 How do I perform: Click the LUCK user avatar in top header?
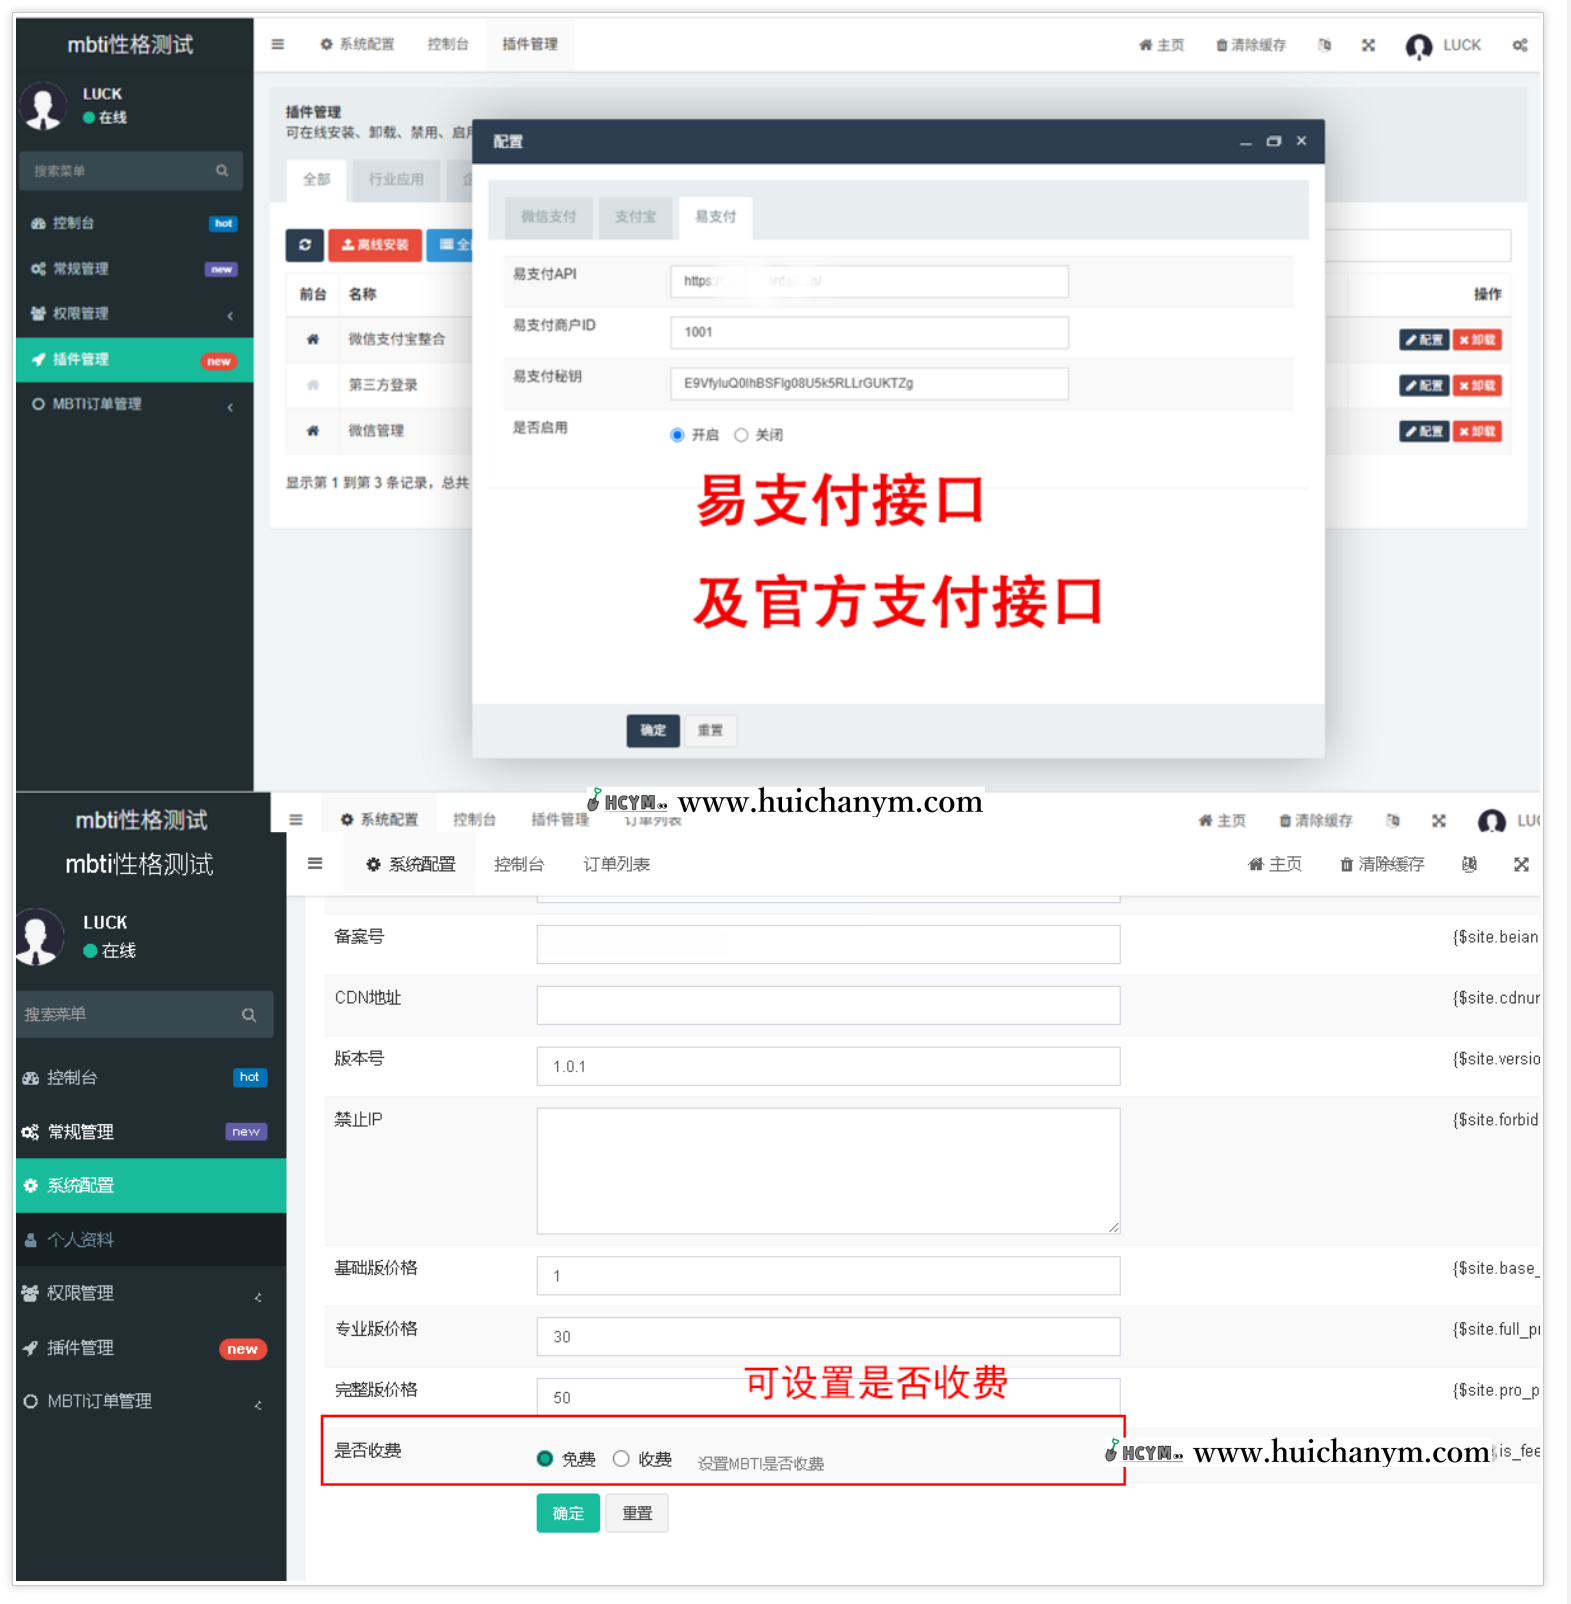[x=1418, y=46]
